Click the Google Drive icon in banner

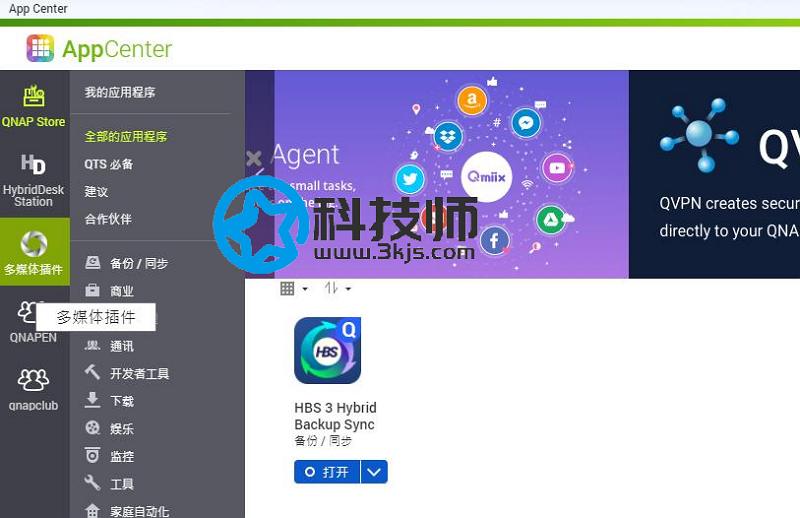pyautogui.click(x=551, y=219)
